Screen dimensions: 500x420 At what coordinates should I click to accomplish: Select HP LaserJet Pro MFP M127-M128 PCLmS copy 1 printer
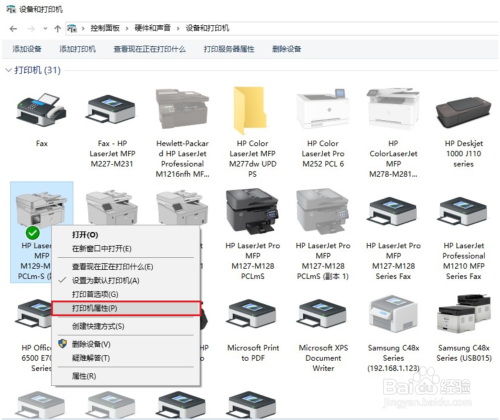pos(323,211)
